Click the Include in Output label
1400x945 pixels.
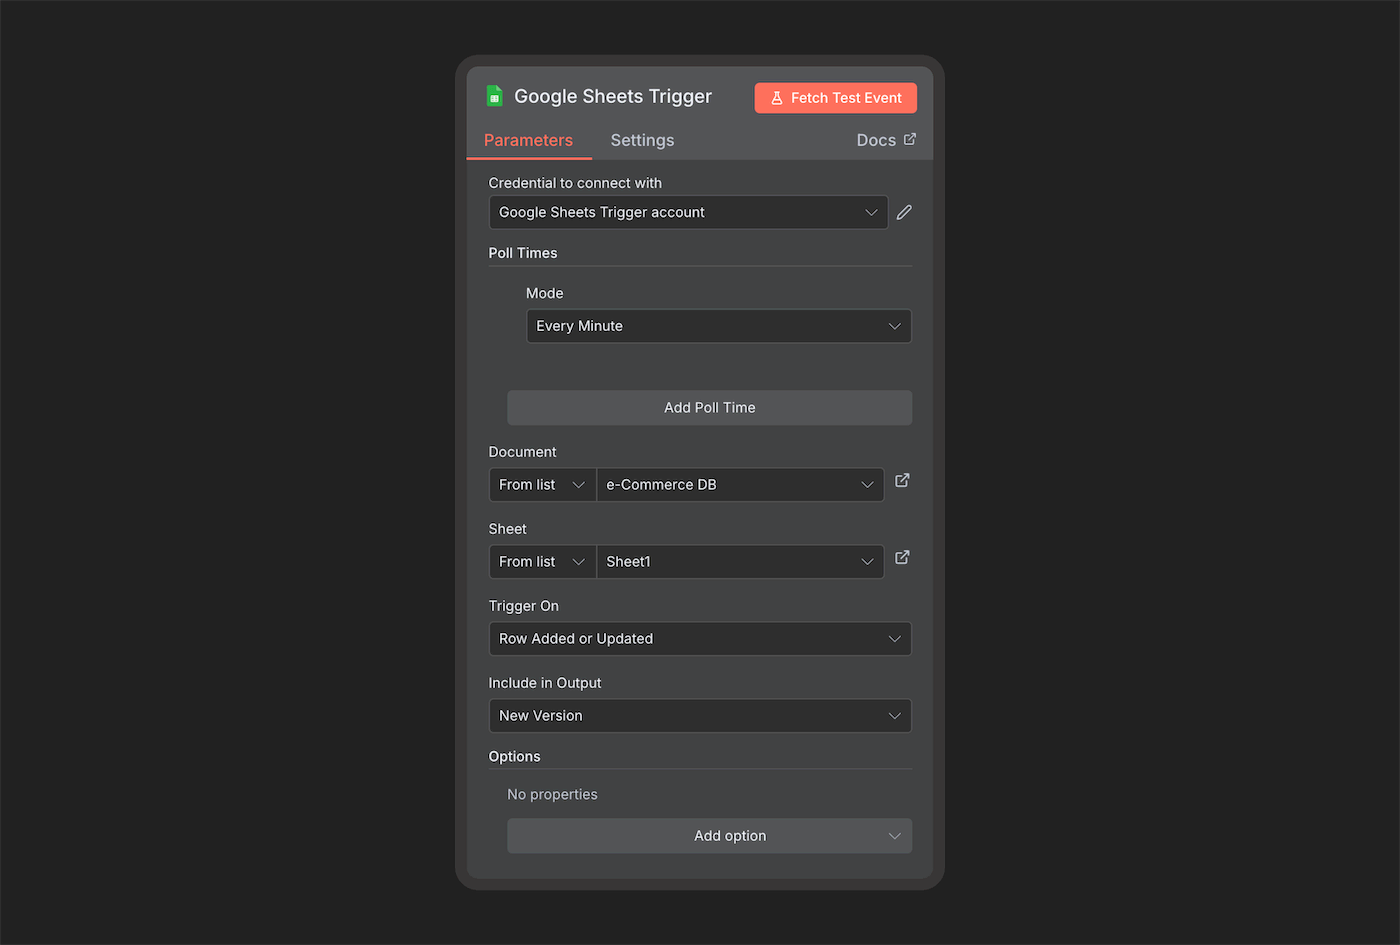(545, 683)
